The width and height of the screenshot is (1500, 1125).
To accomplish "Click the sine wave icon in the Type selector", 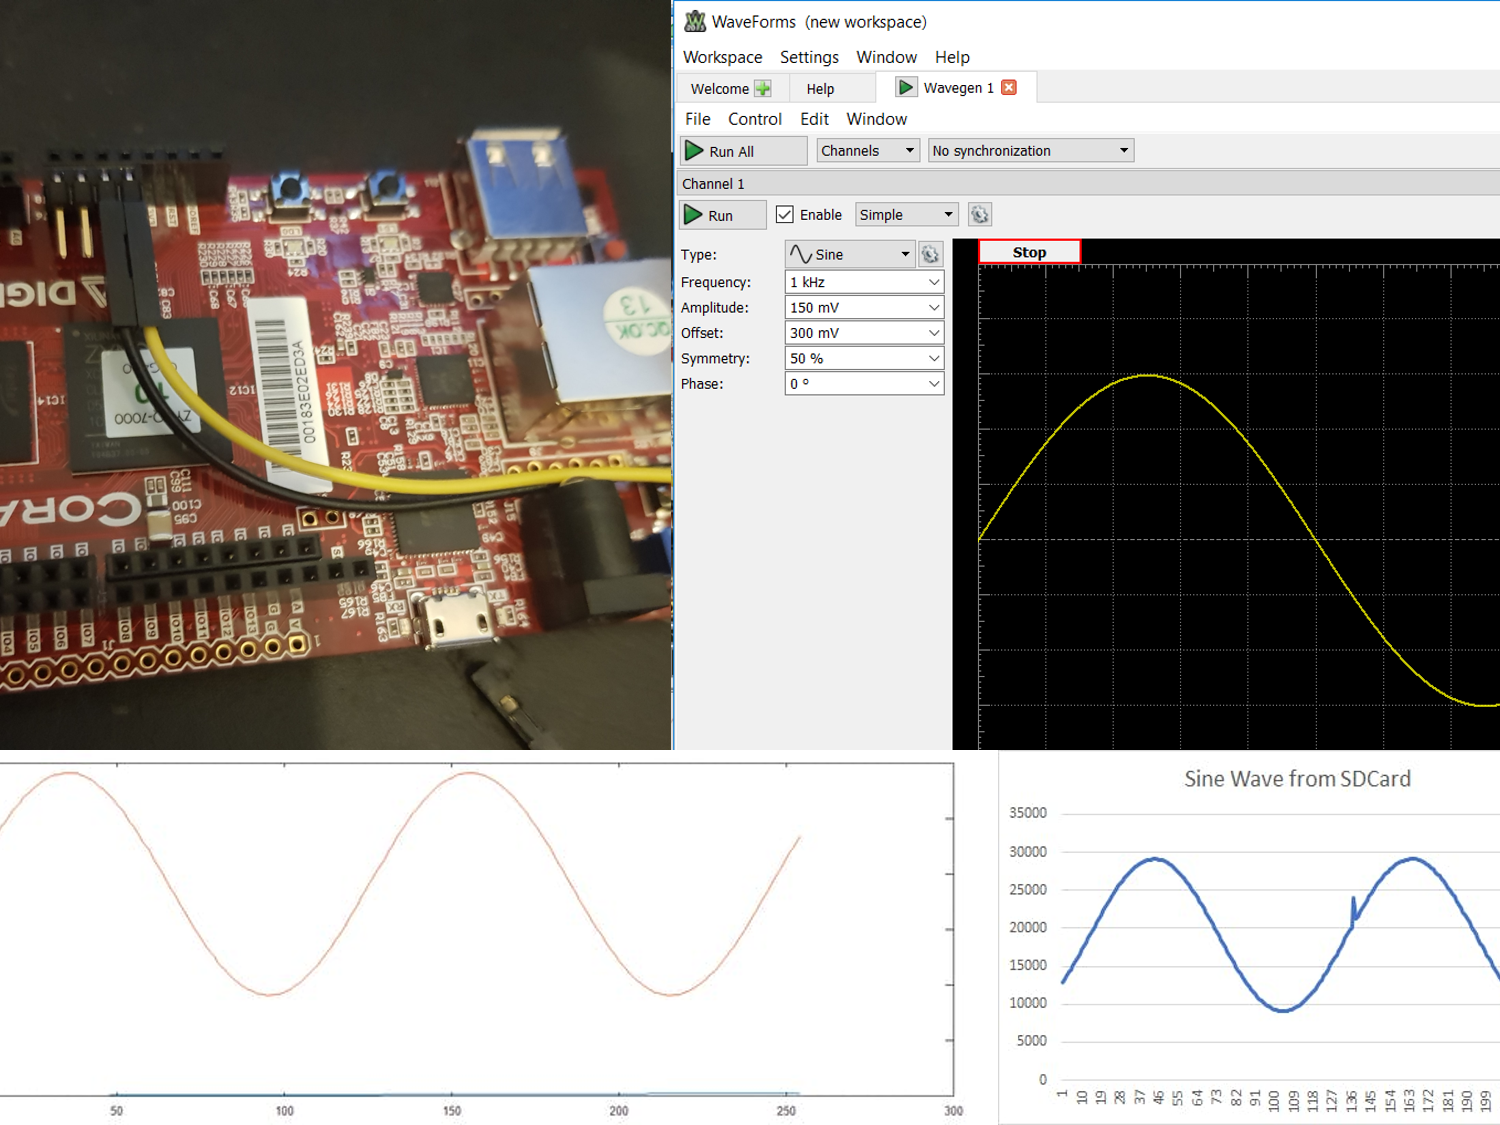I will click(802, 254).
